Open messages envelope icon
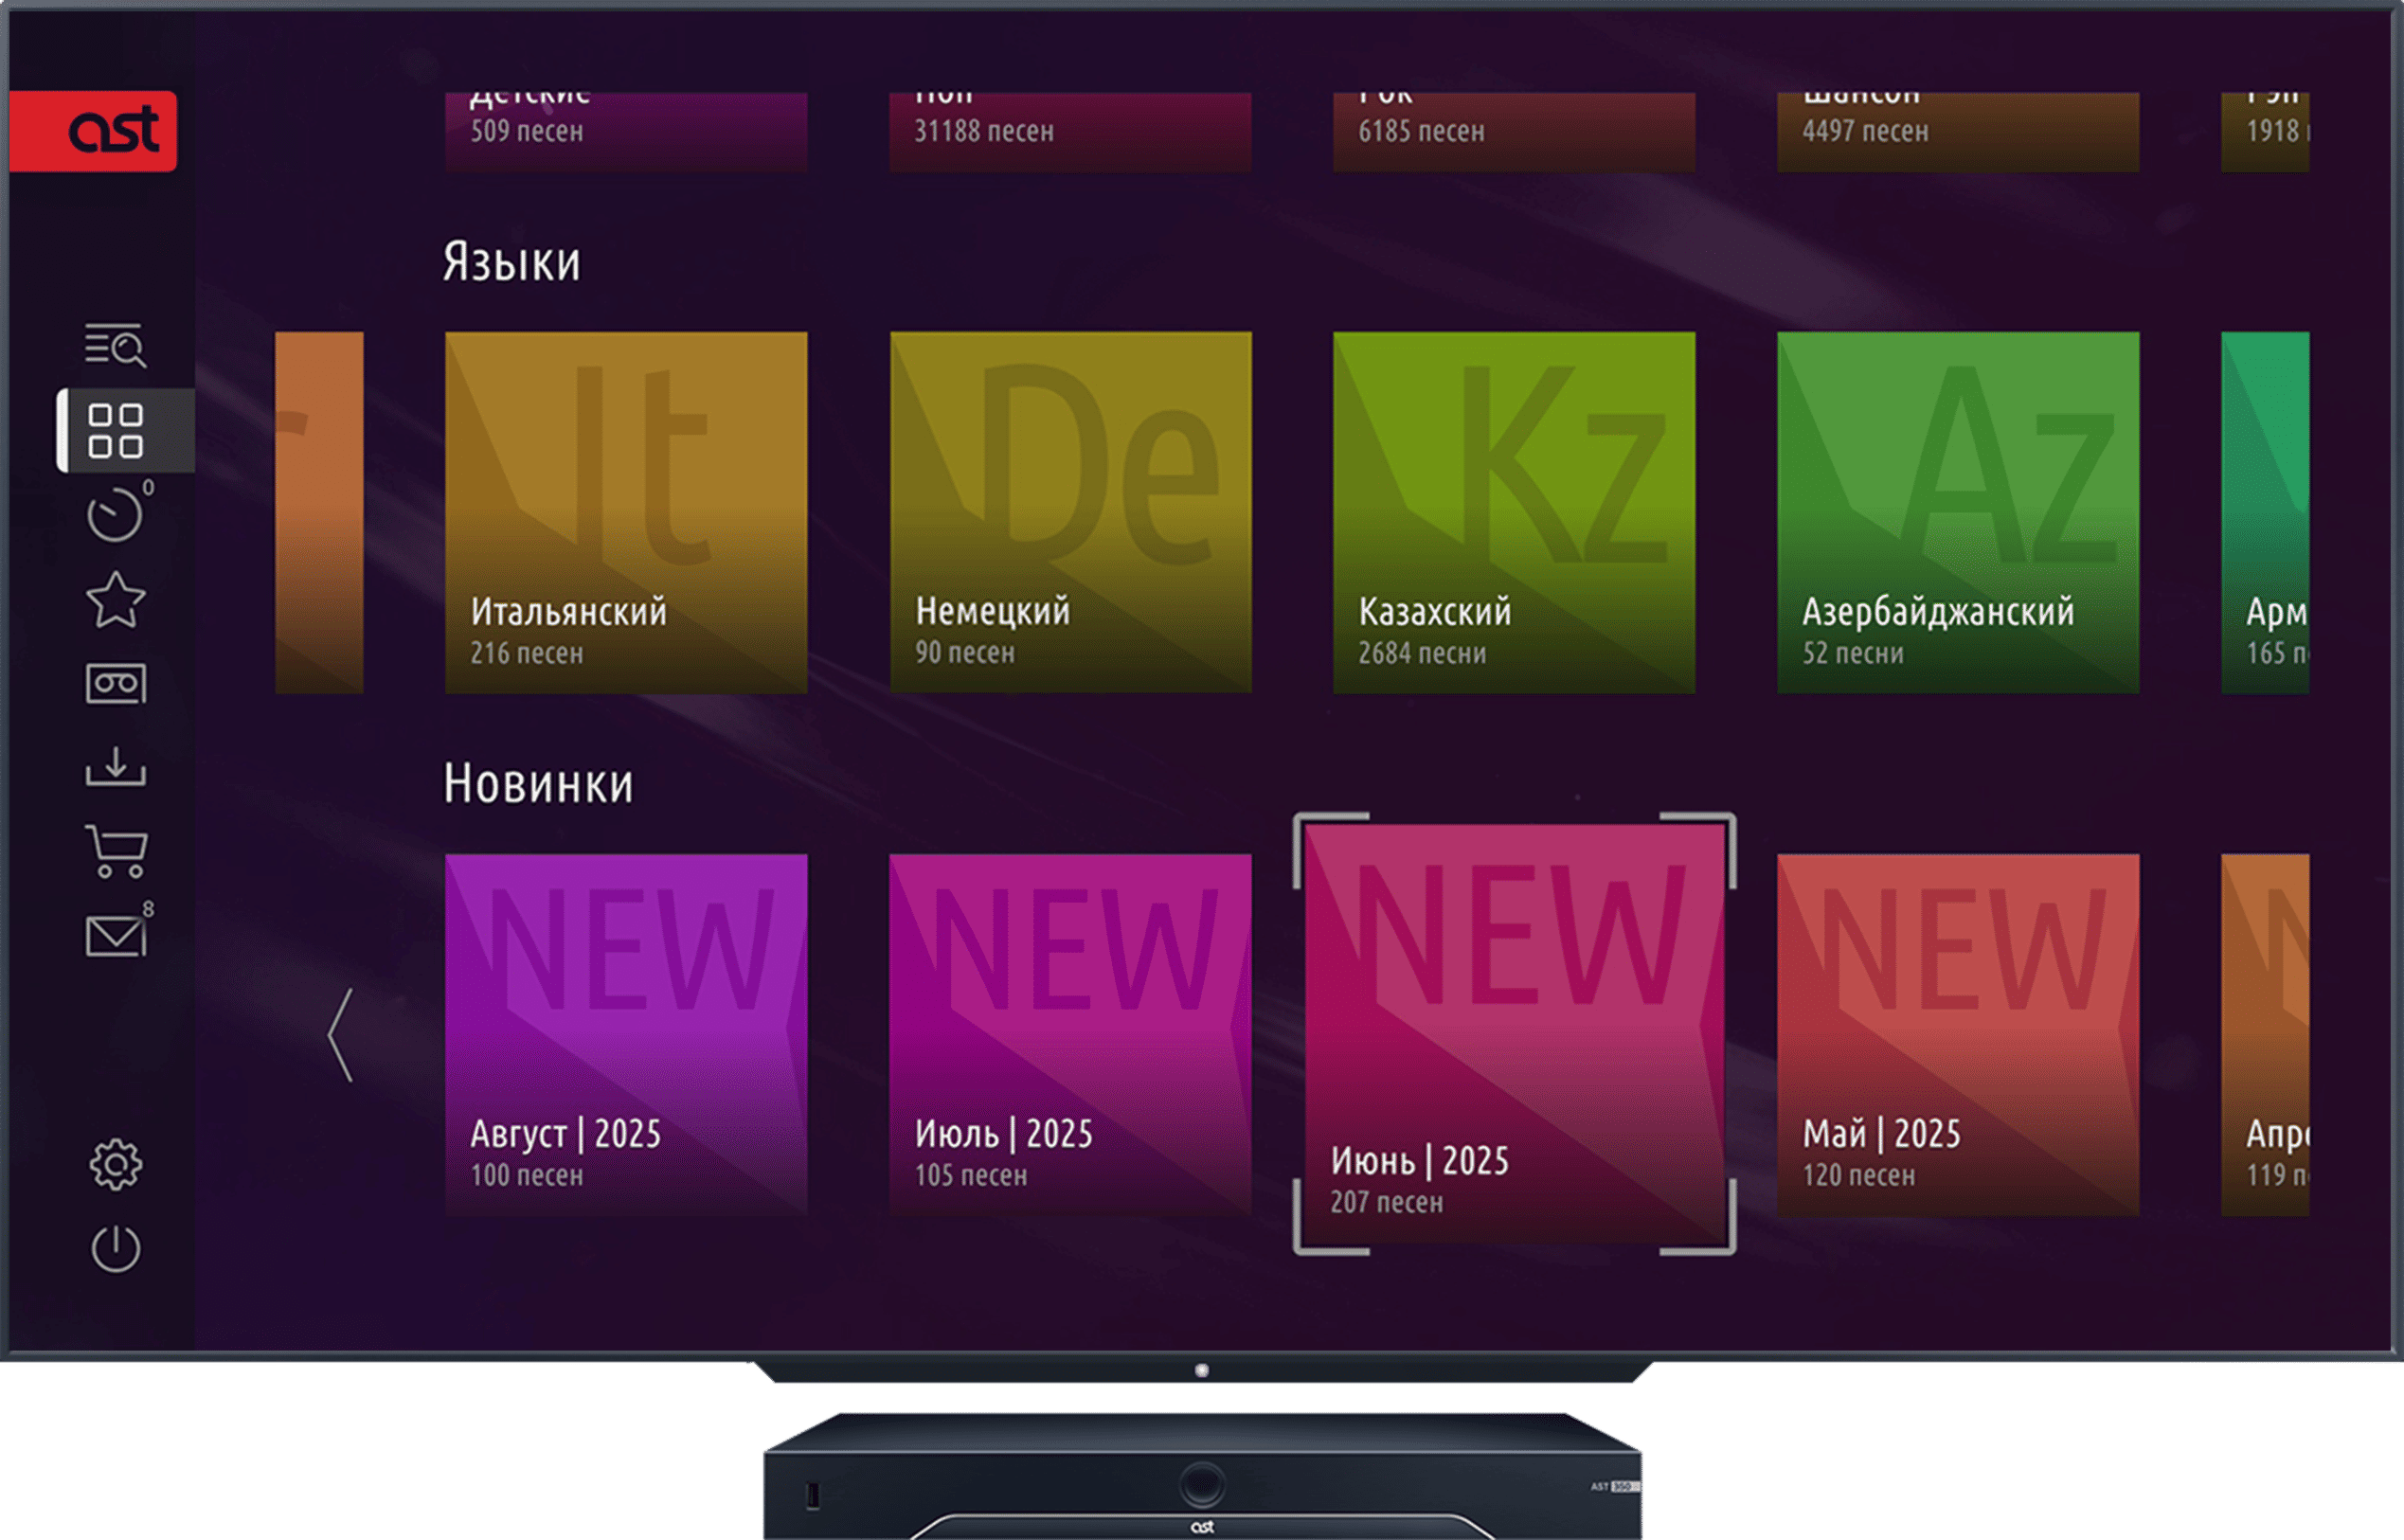 pyautogui.click(x=115, y=937)
